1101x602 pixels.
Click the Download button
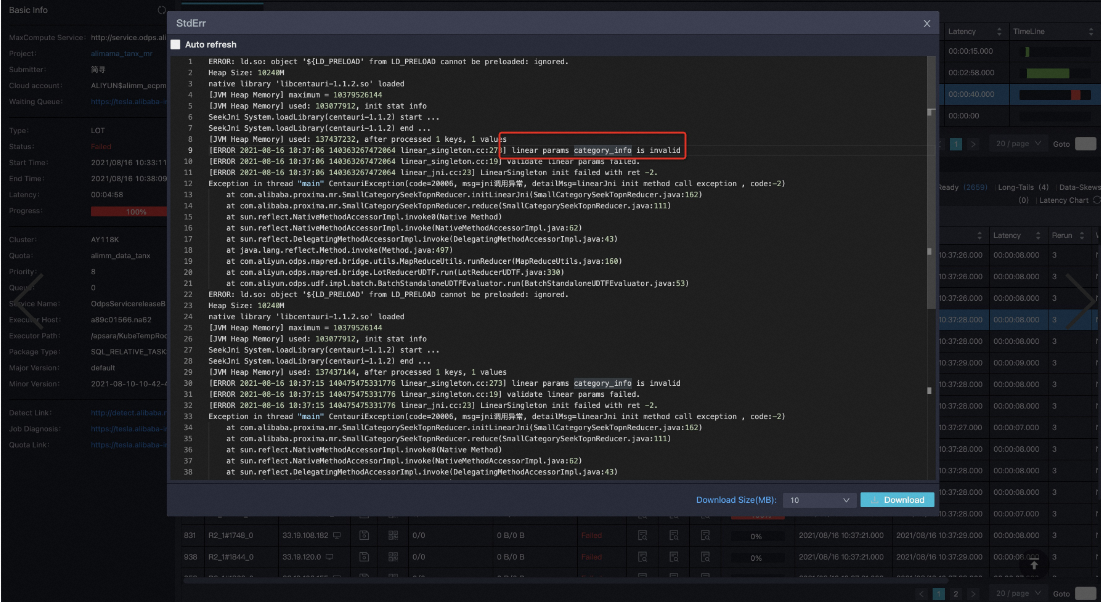(x=897, y=500)
